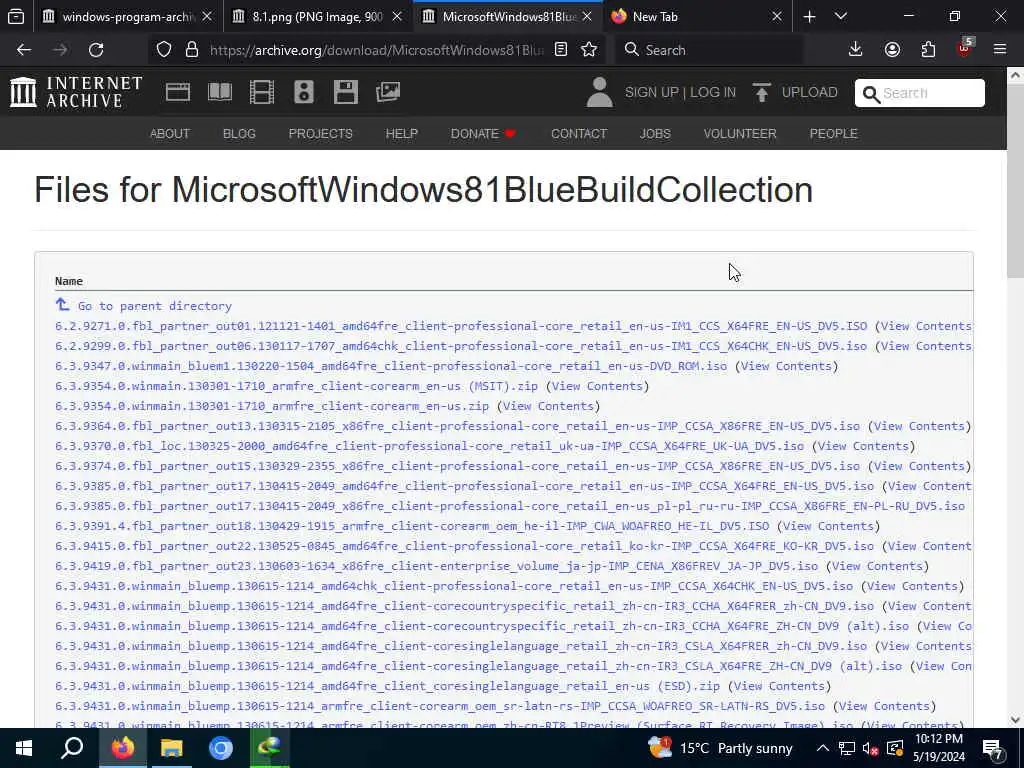This screenshot has width=1024, height=768.
Task: Show hidden system tray icons chevron
Action: pyautogui.click(x=823, y=748)
